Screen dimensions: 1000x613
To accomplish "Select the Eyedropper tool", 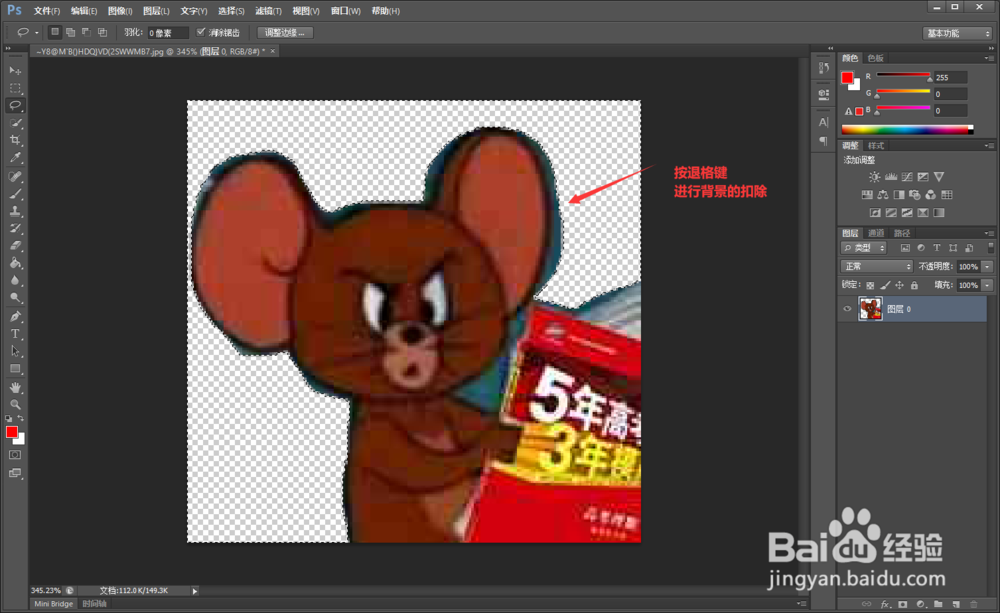I will tap(15, 158).
